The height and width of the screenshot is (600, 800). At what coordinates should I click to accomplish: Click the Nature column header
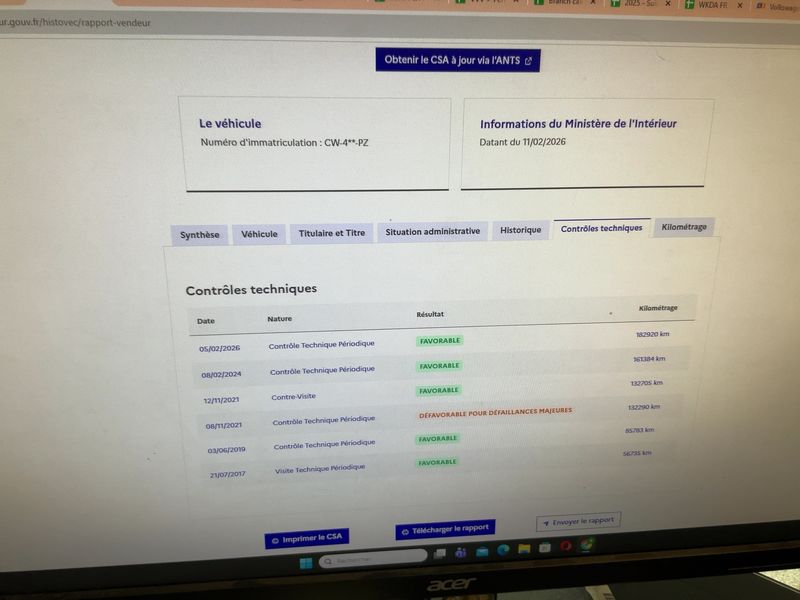click(x=280, y=319)
